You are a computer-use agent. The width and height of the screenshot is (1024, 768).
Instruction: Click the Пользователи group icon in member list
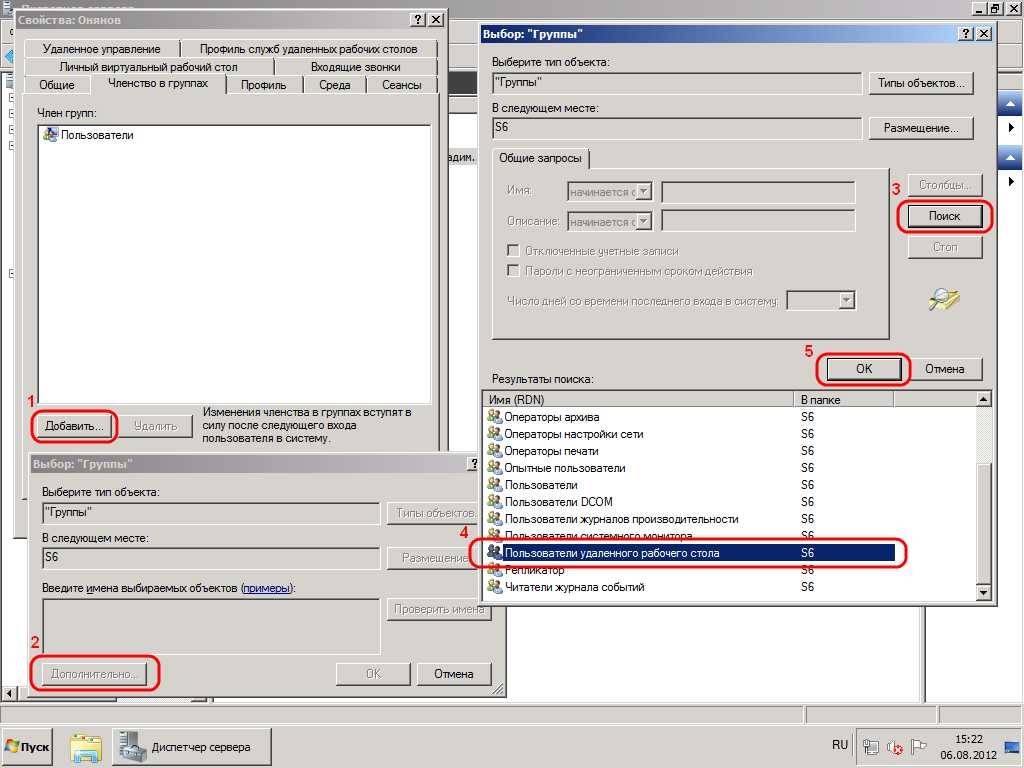51,135
